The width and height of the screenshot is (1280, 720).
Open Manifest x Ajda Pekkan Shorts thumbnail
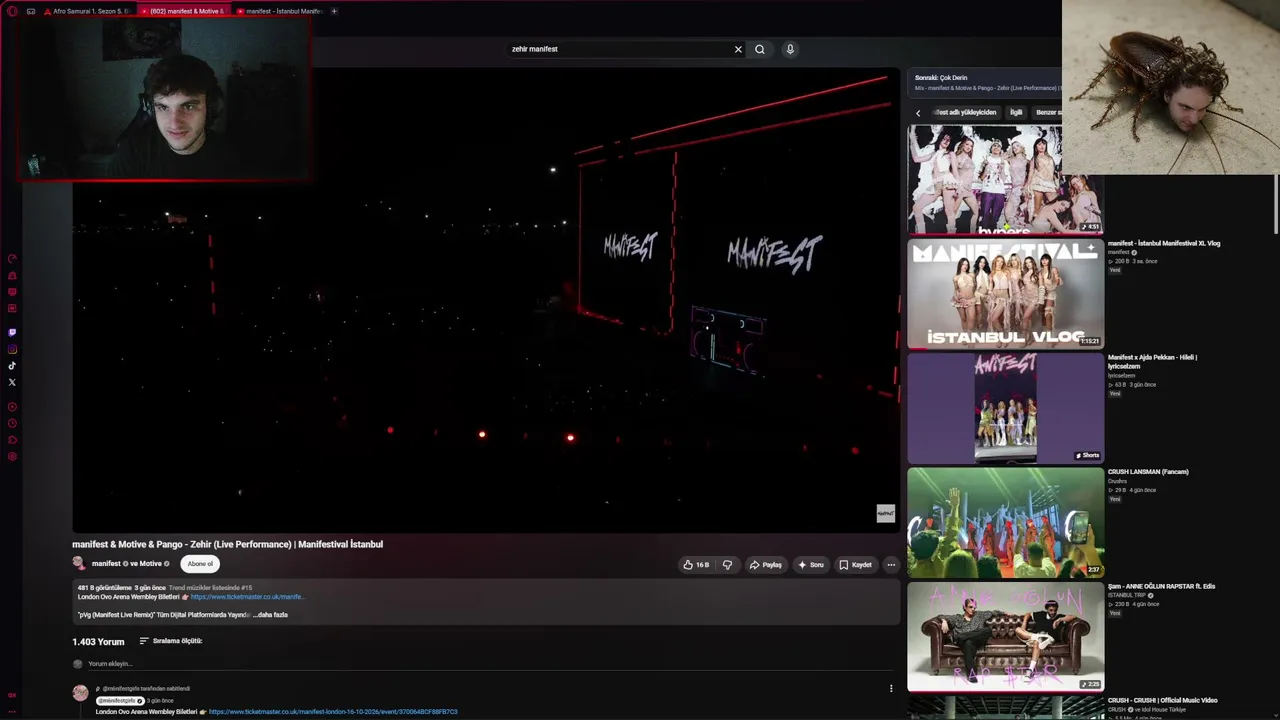[1005, 408]
